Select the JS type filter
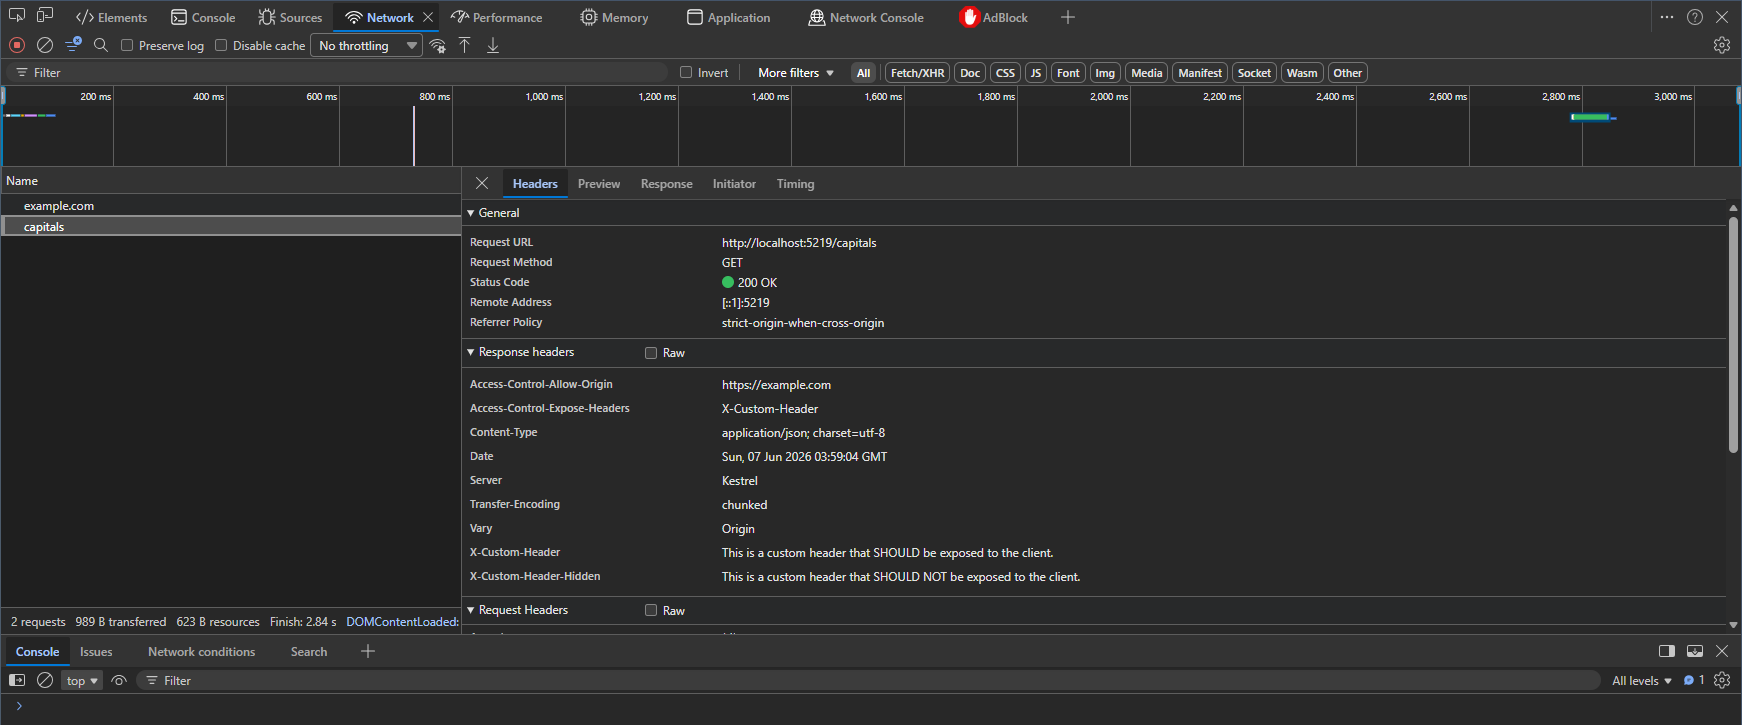The height and width of the screenshot is (725, 1742). (x=1036, y=73)
